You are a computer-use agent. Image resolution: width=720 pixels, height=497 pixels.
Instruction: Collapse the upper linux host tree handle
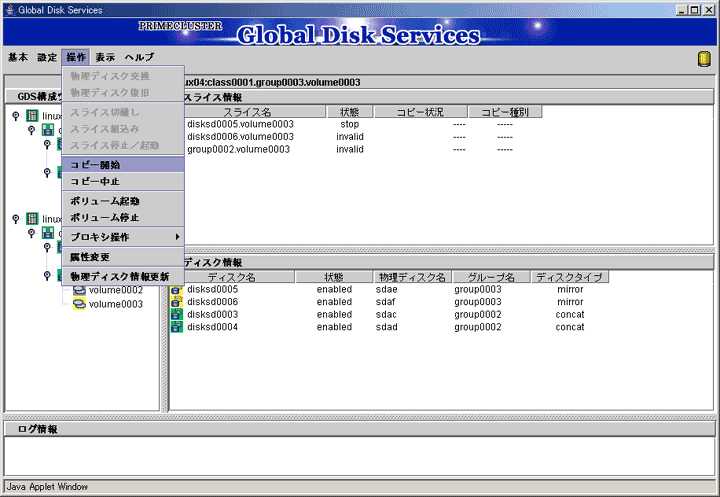tap(16, 116)
